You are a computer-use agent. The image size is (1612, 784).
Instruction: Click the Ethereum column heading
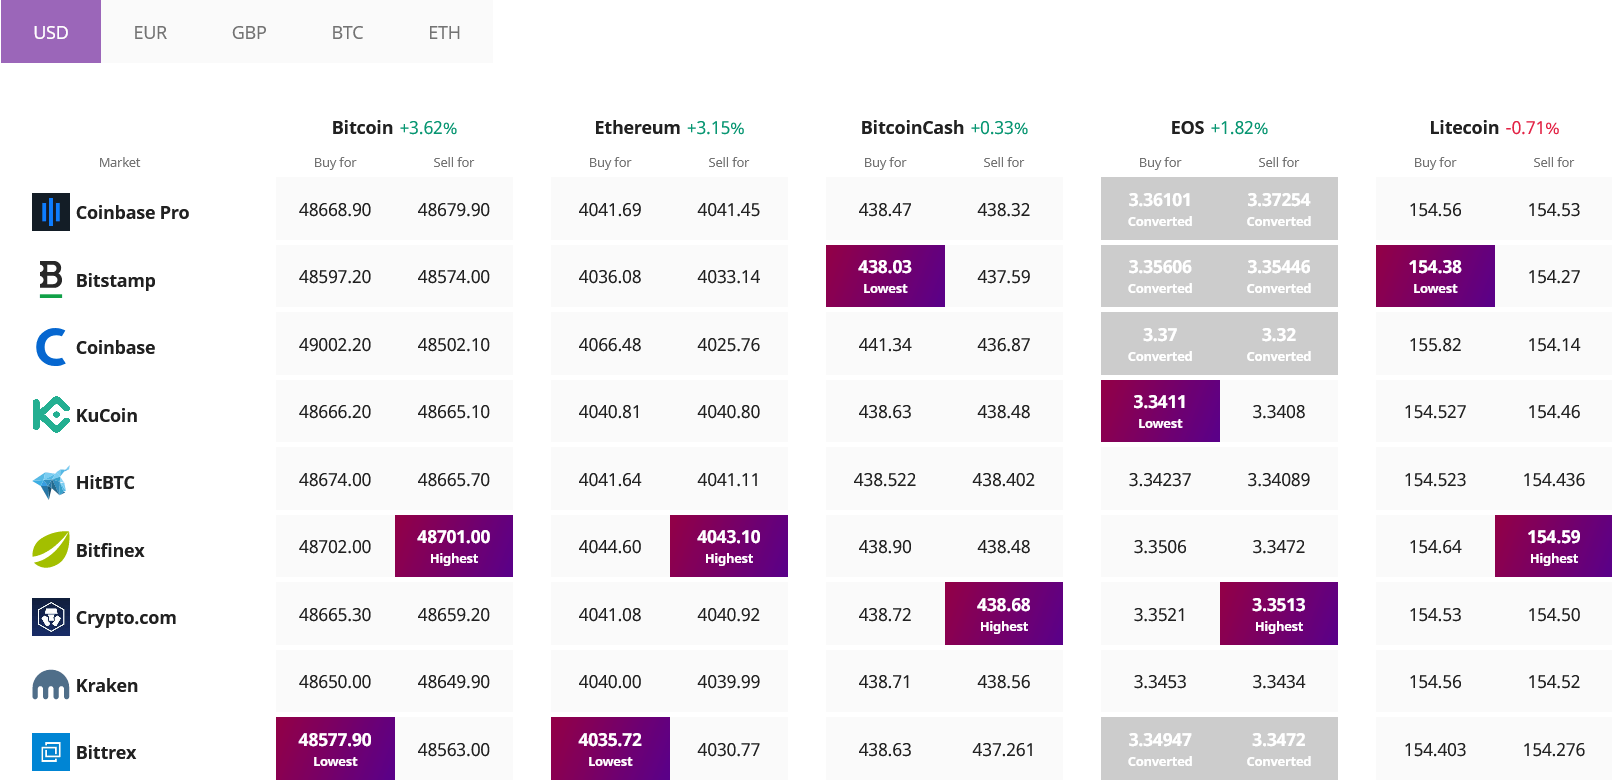pyautogui.click(x=637, y=127)
